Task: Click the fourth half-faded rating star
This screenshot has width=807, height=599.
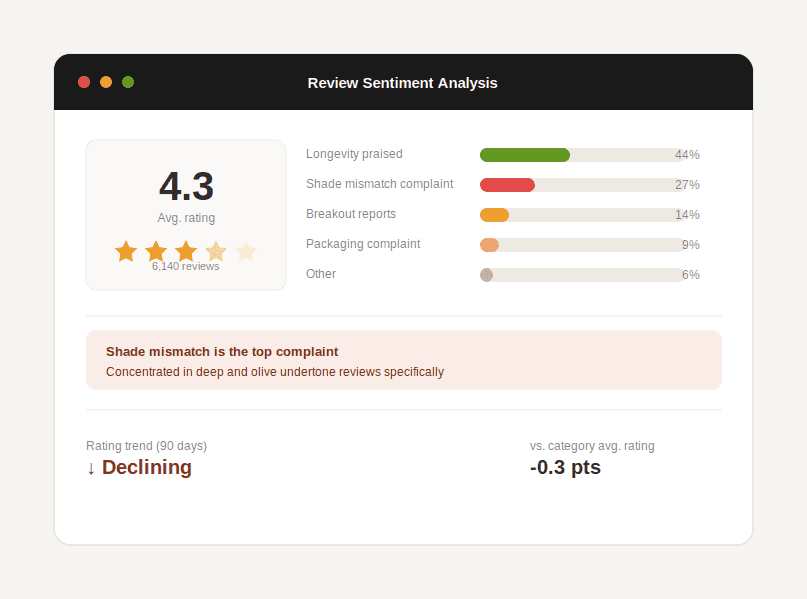Action: pyautogui.click(x=216, y=252)
